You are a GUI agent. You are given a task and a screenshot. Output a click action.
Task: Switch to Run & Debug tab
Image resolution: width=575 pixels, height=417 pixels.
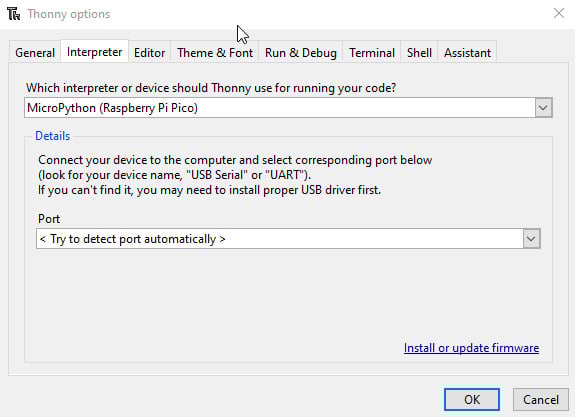tap(301, 52)
